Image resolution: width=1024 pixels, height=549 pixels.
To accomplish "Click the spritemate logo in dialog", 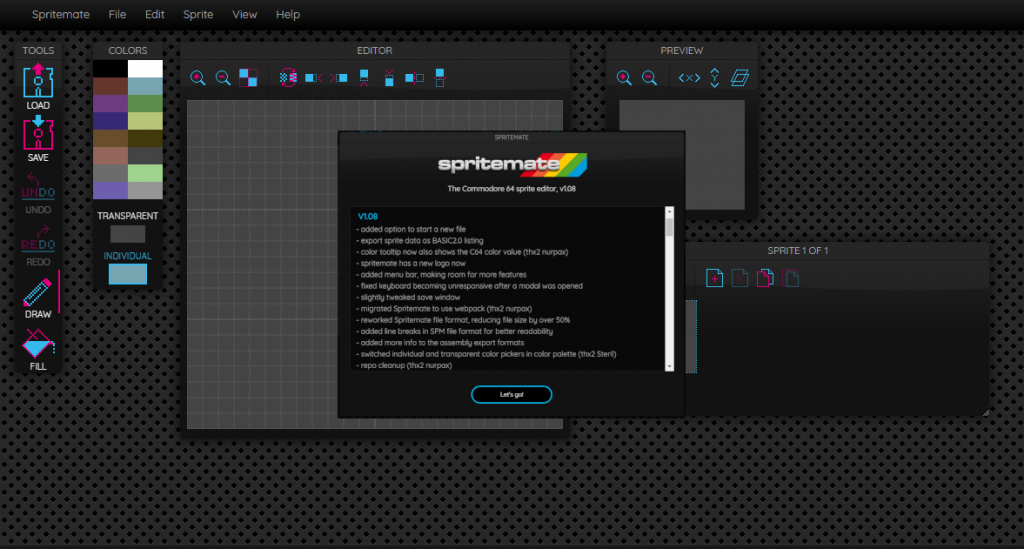I will point(512,165).
